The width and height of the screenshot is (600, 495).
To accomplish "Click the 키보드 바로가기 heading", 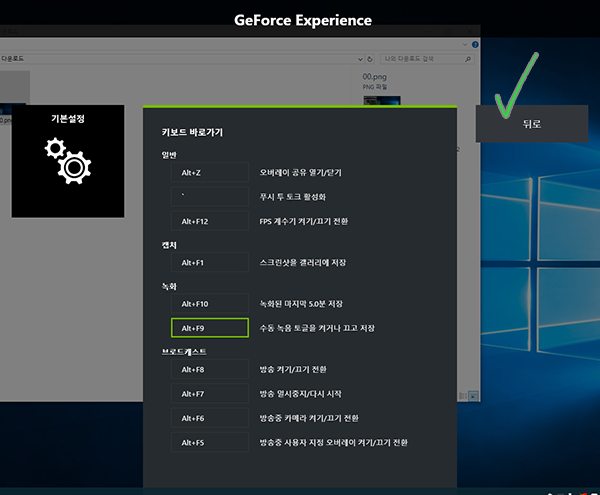I will point(192,132).
